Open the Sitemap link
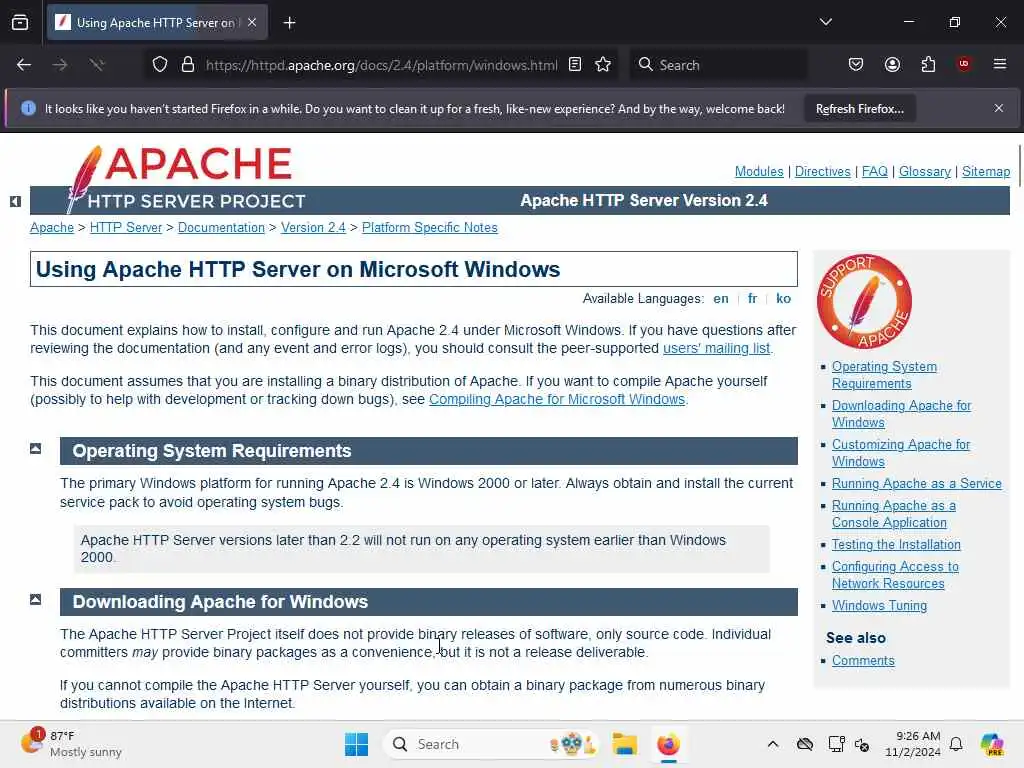 pyautogui.click(x=985, y=171)
